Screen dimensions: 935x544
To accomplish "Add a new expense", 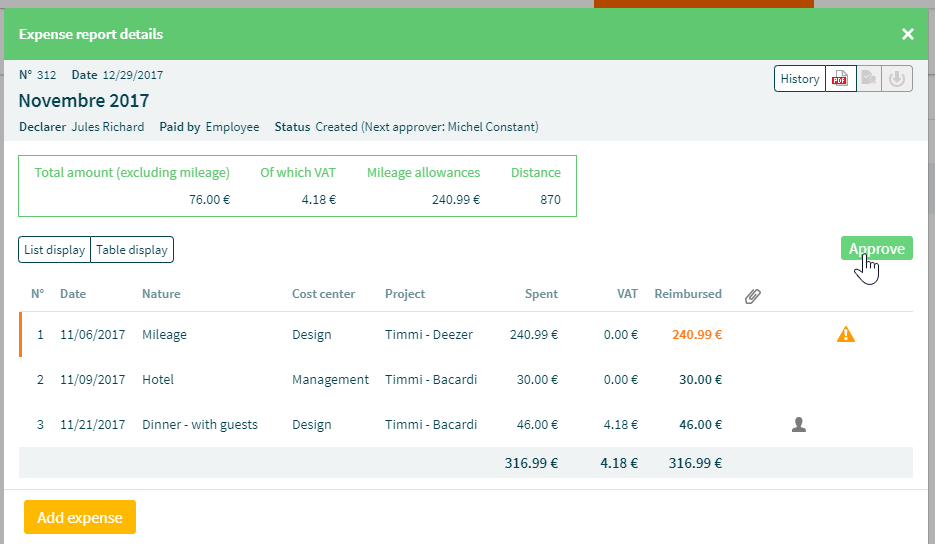I will click(x=80, y=517).
